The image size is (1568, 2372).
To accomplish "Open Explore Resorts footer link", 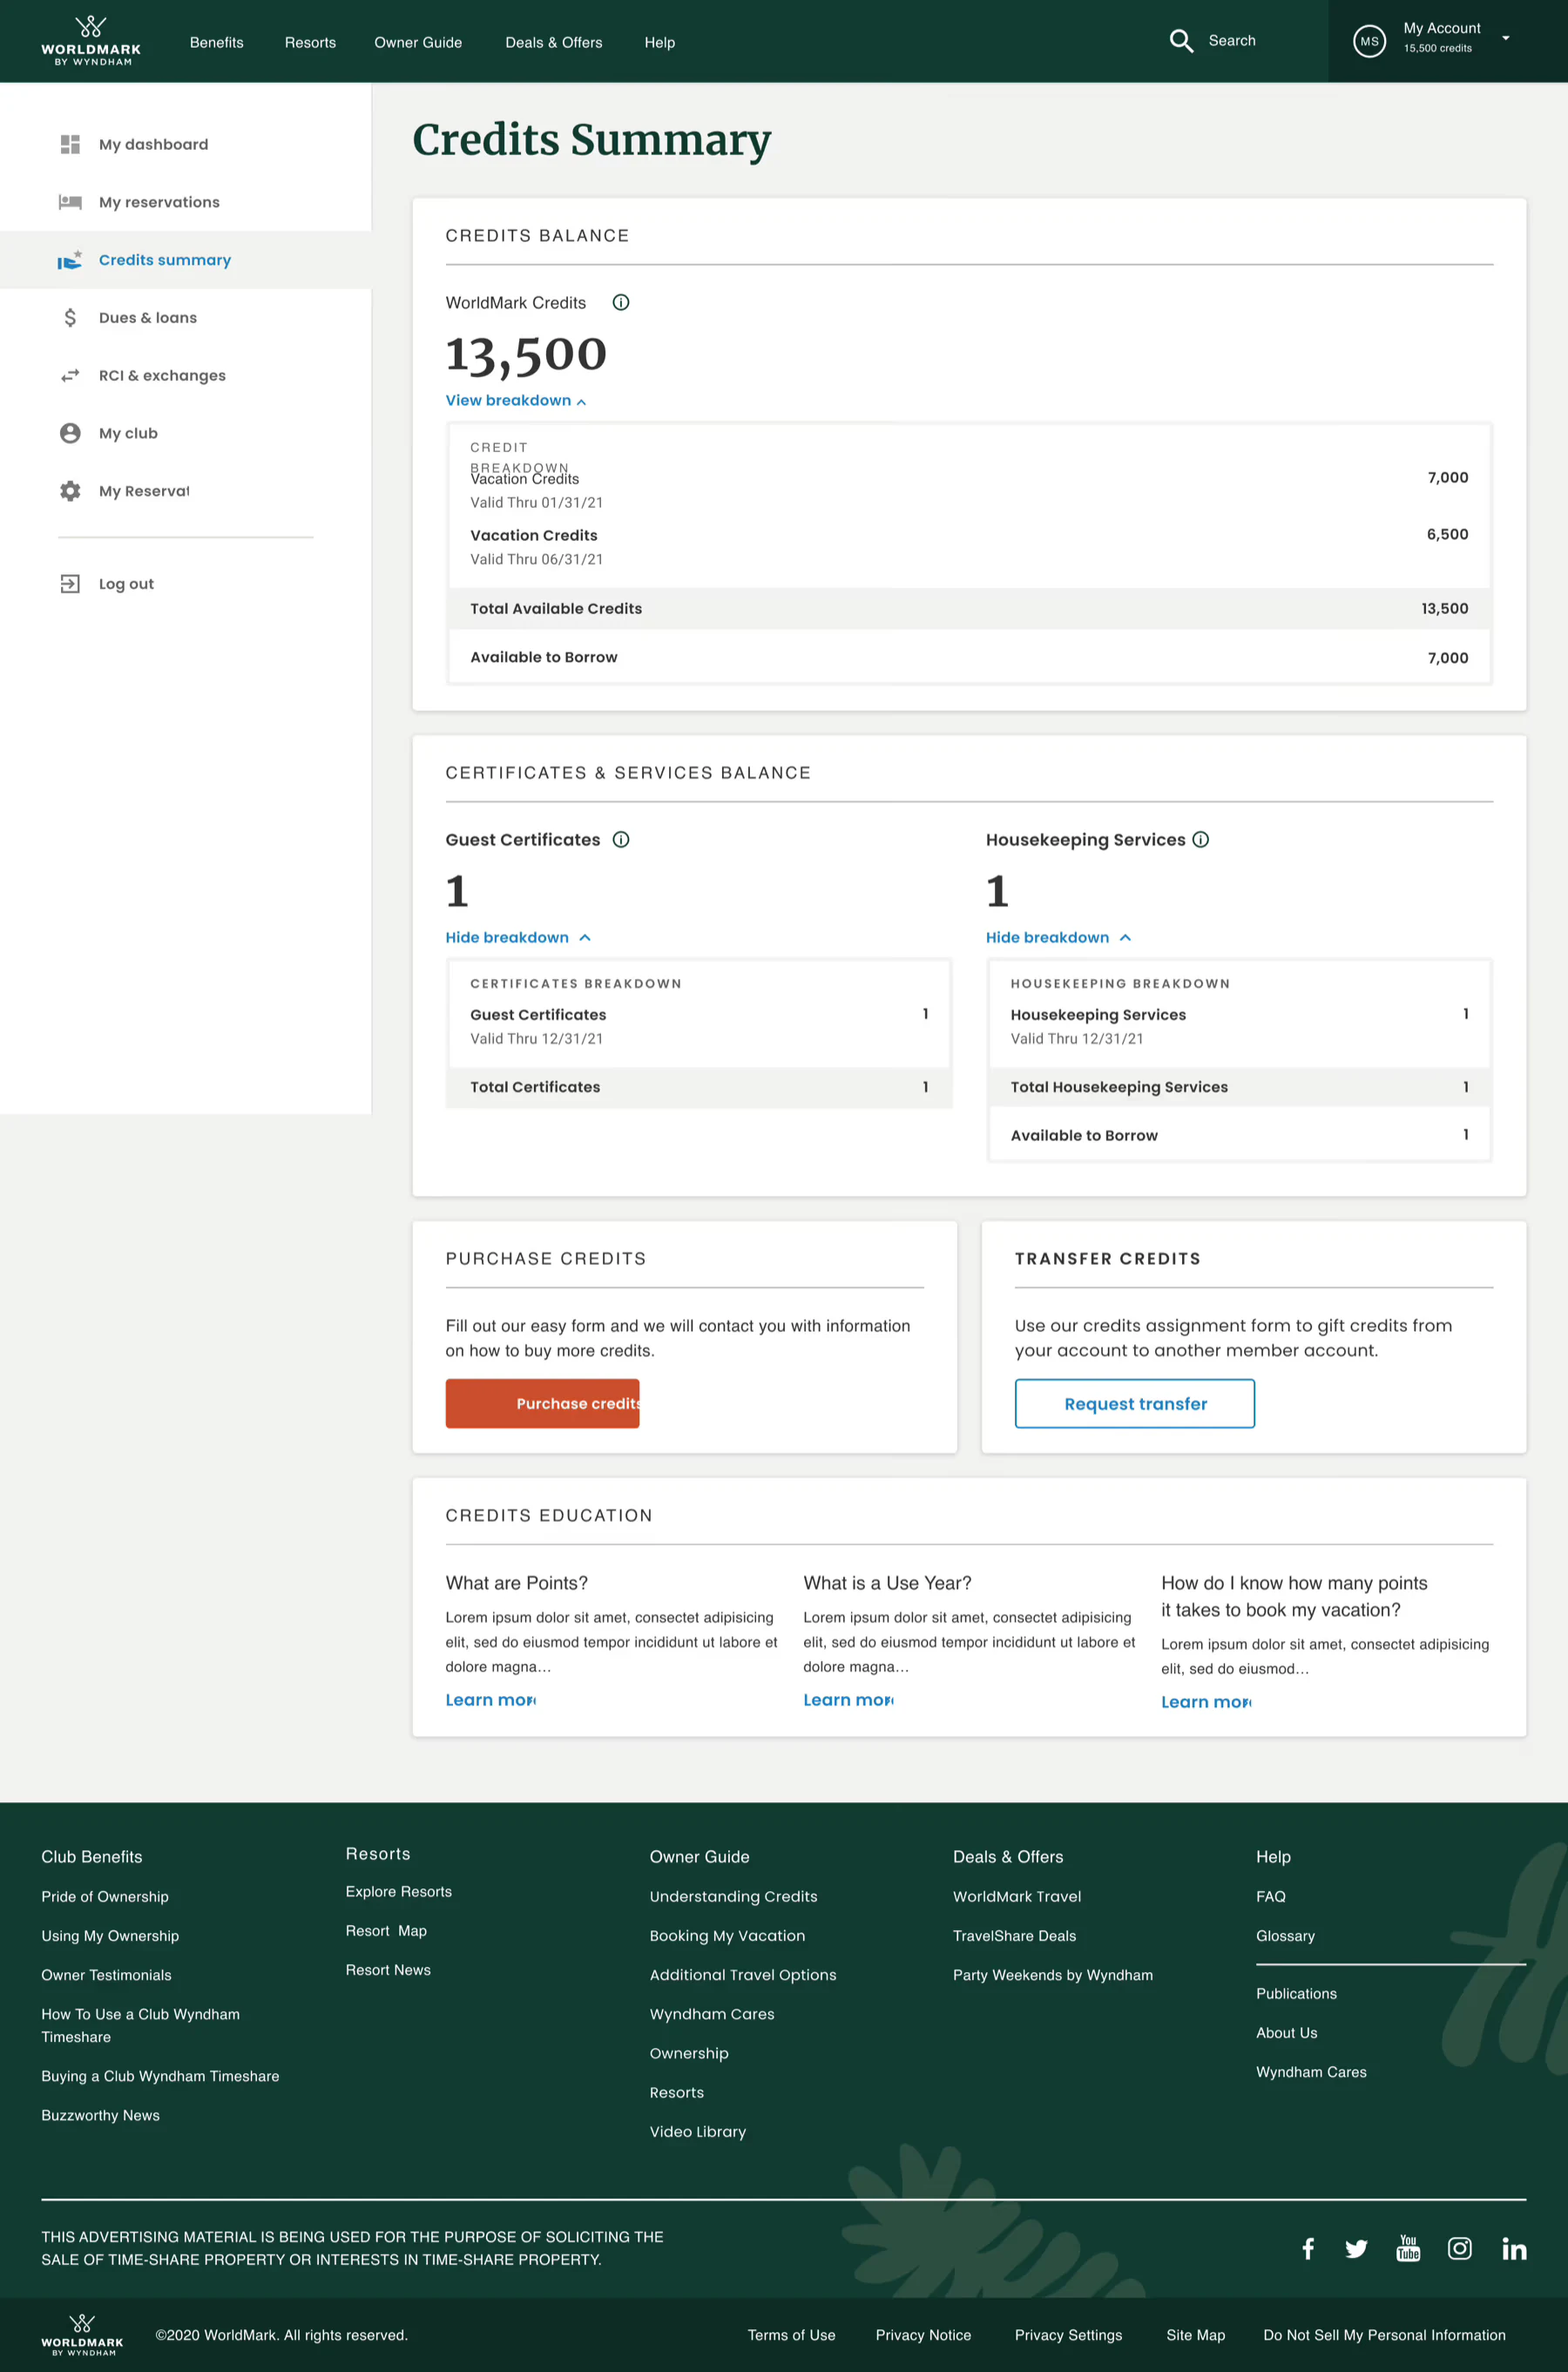I will click(x=399, y=1892).
